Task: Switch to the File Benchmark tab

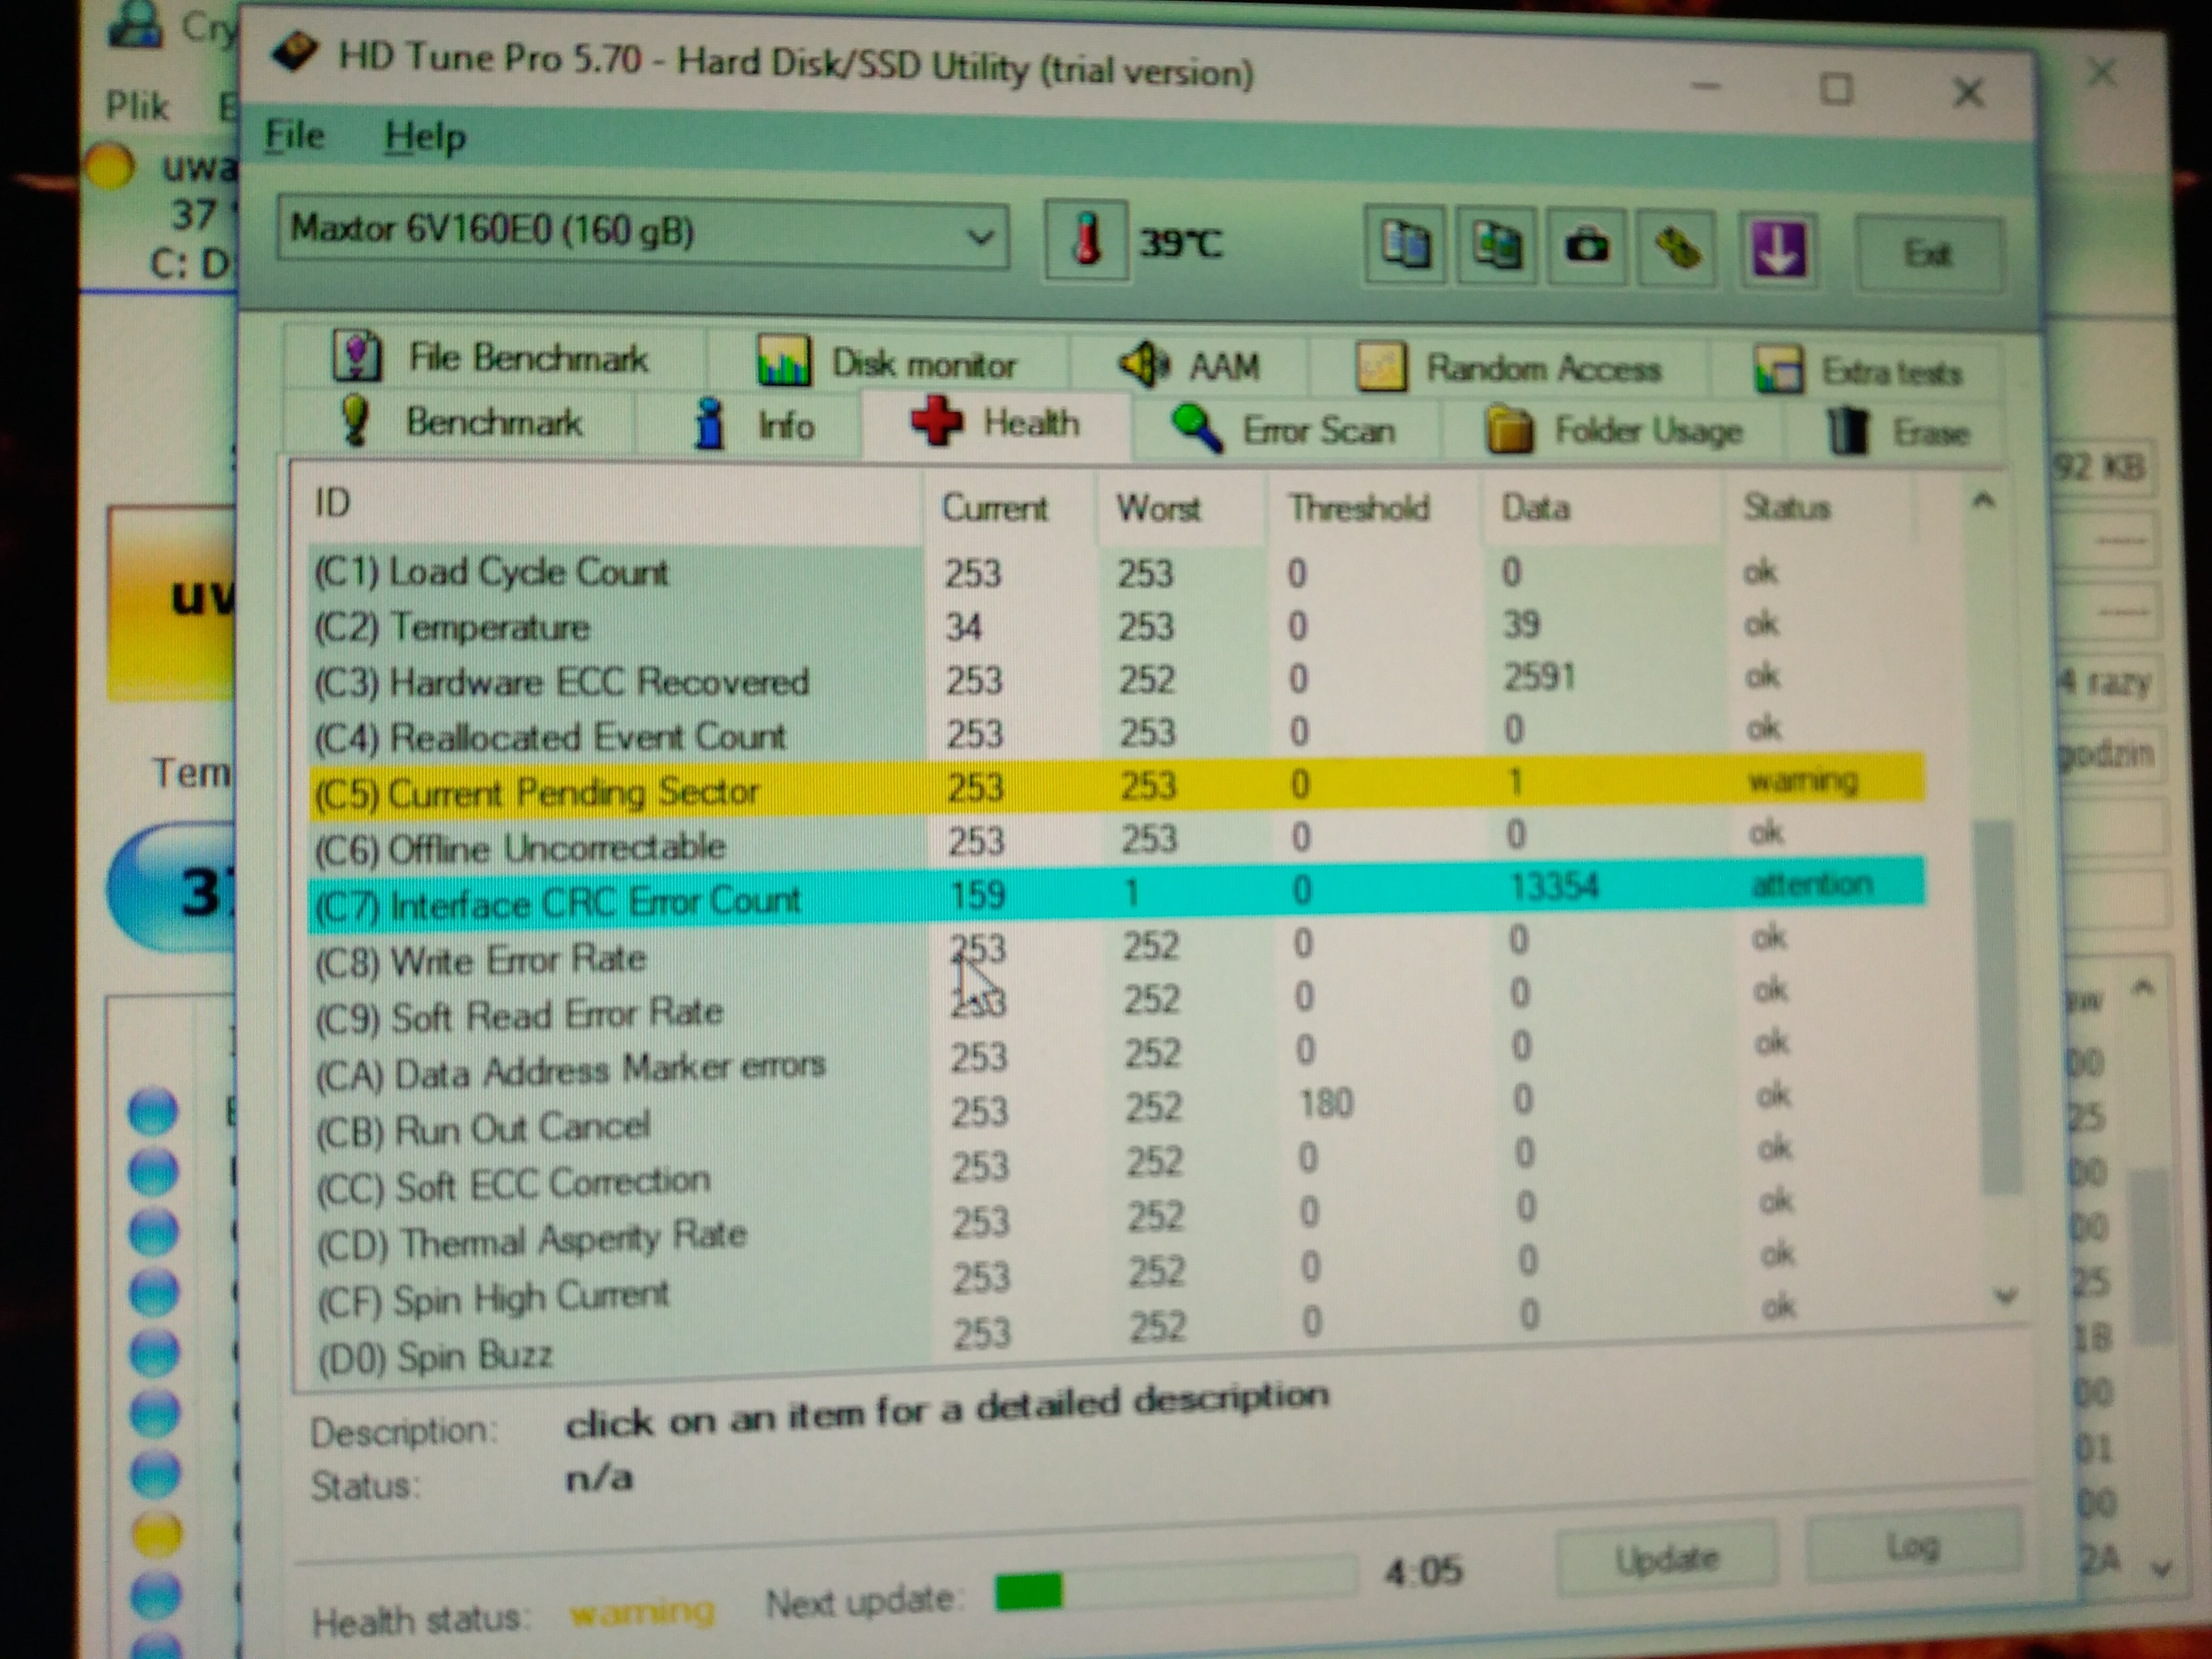Action: click(494, 357)
